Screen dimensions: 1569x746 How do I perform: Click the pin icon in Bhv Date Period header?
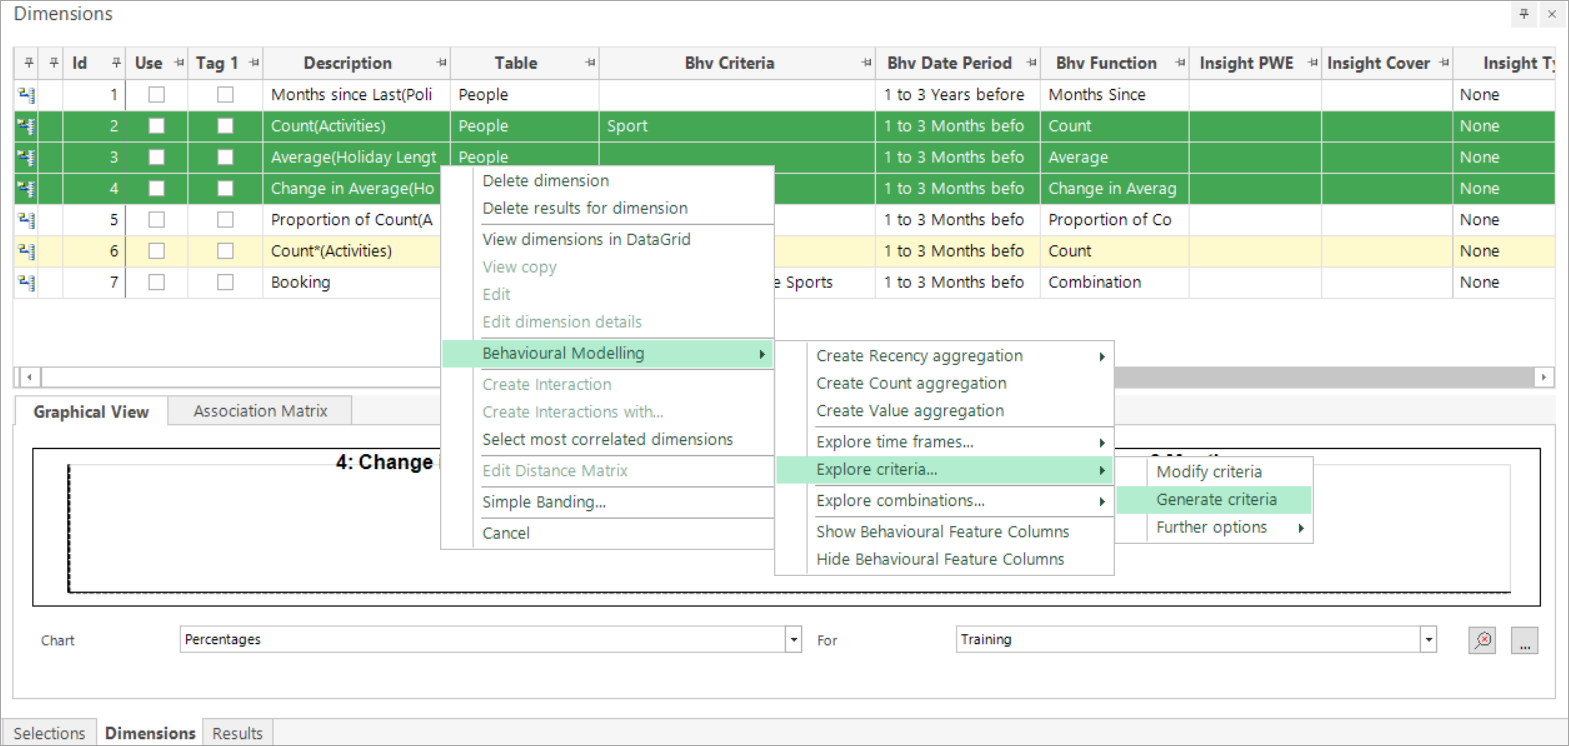1031,63
